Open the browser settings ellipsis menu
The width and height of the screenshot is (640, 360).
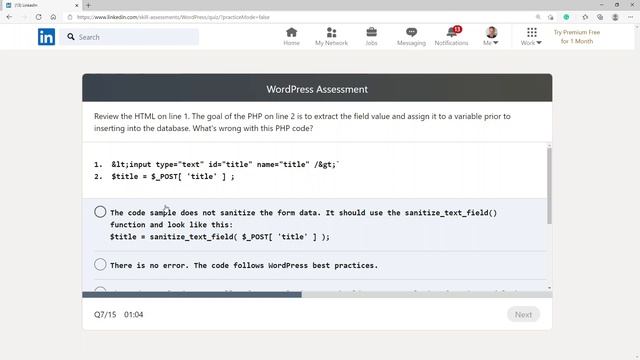click(630, 17)
